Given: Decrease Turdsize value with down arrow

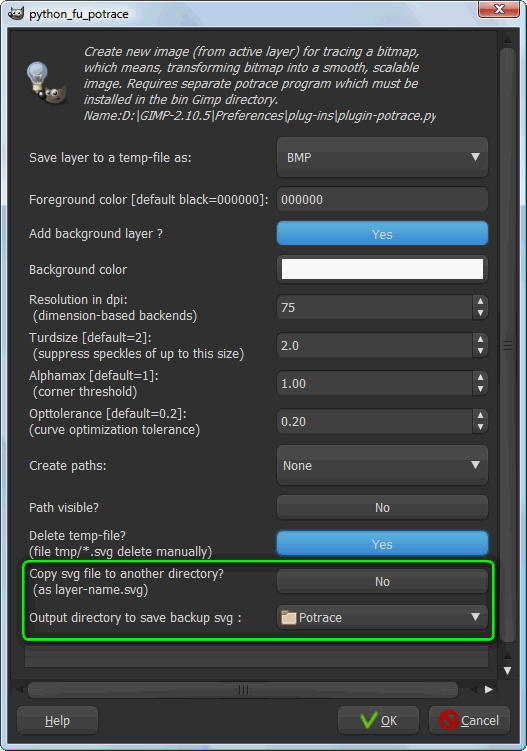Looking at the screenshot, I should coord(480,352).
